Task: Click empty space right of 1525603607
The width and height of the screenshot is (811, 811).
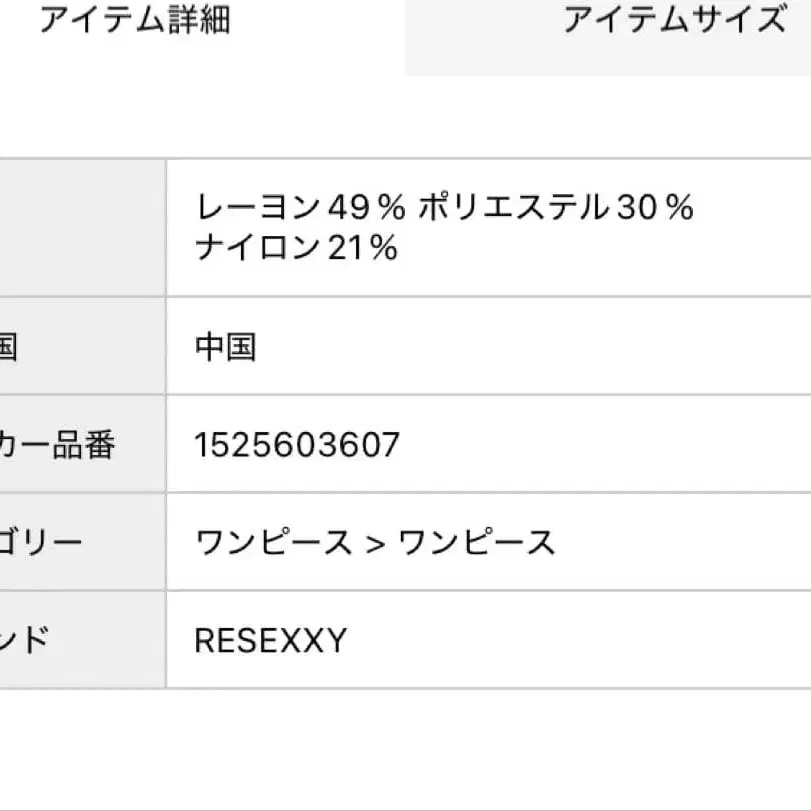Action: (x=600, y=444)
